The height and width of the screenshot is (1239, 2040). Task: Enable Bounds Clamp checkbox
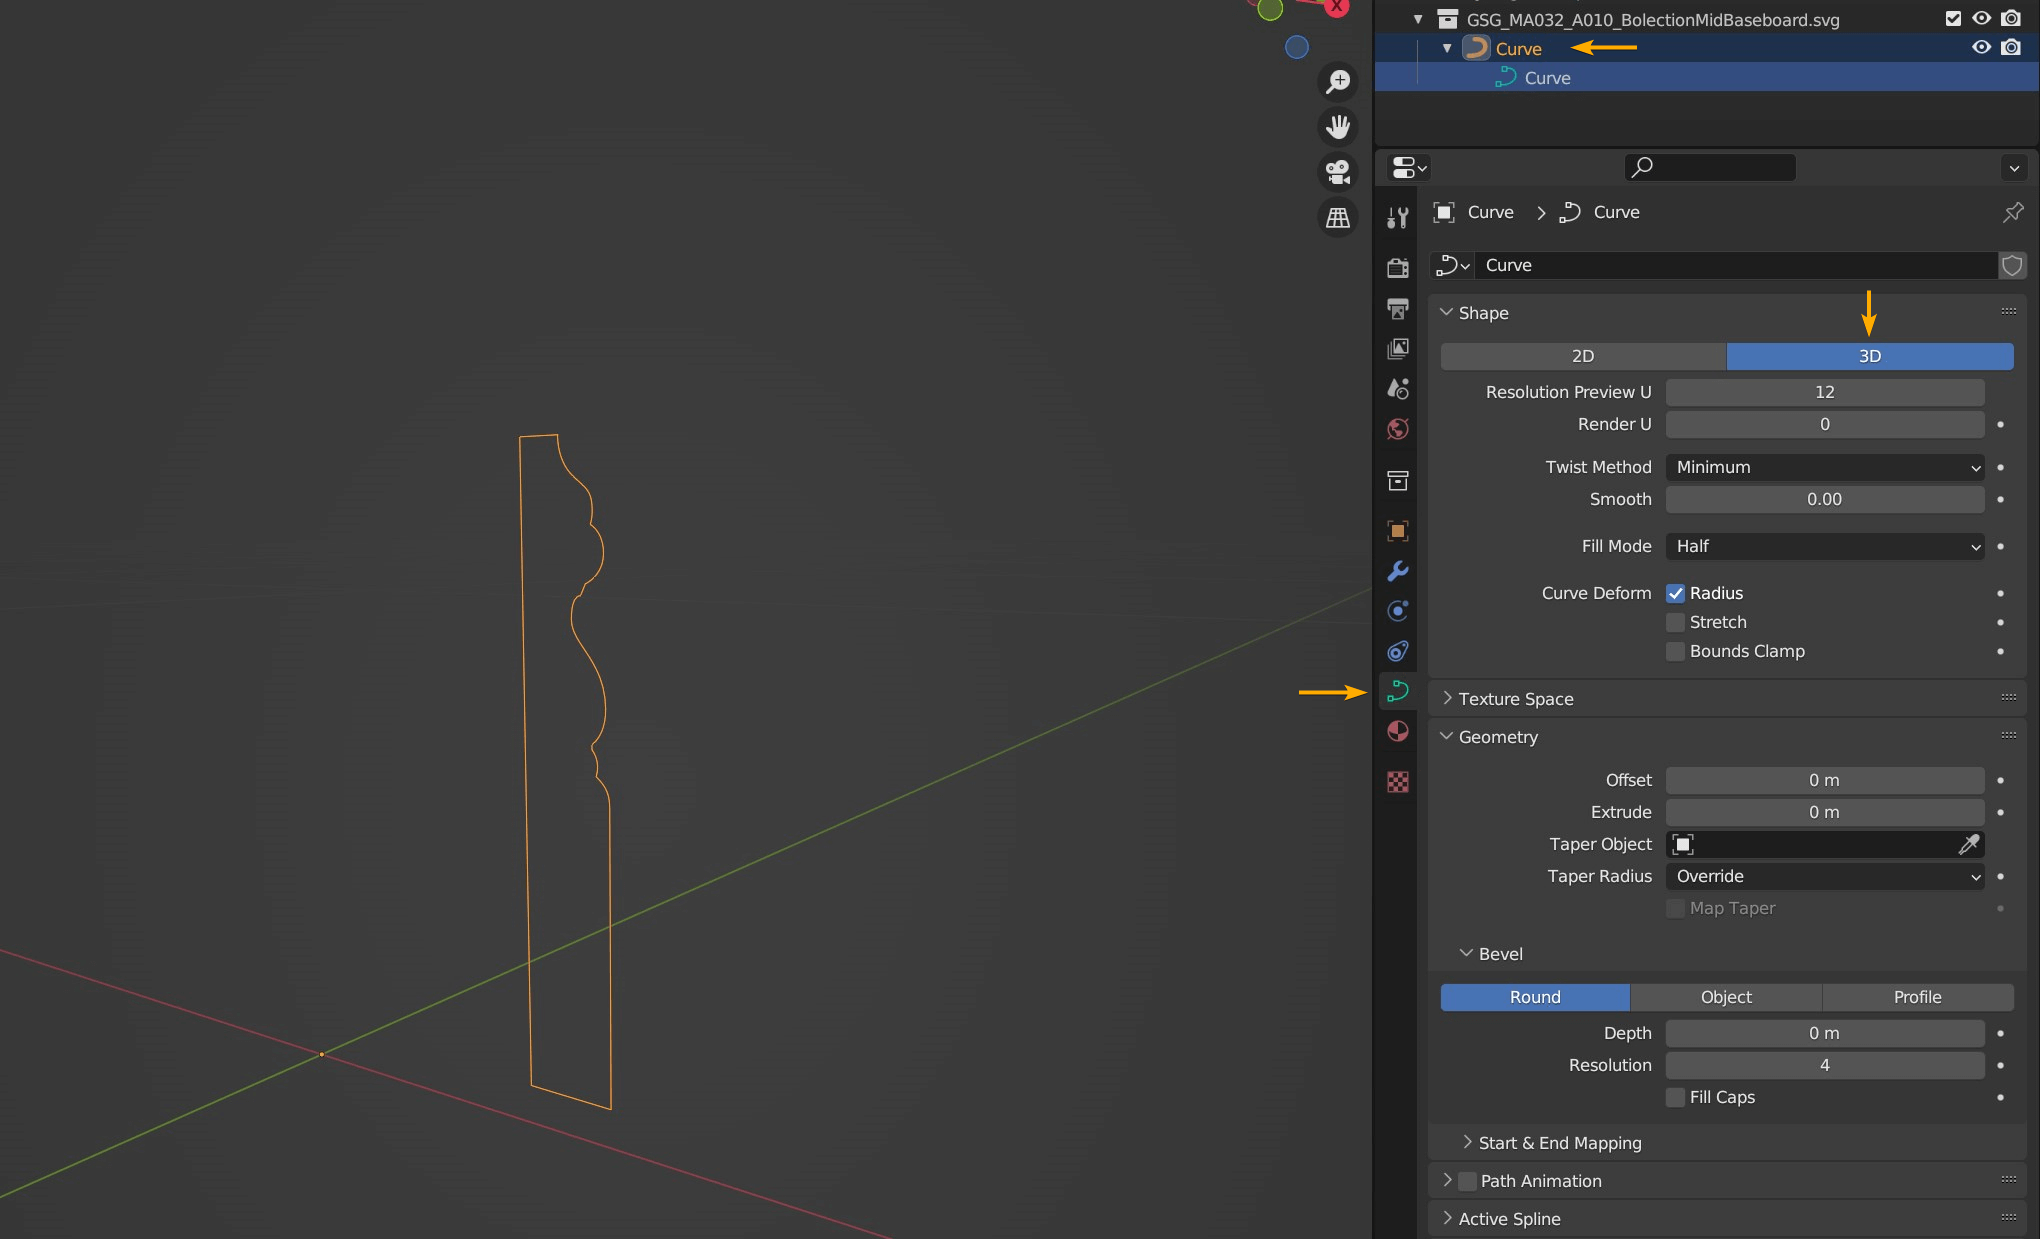[x=1676, y=651]
